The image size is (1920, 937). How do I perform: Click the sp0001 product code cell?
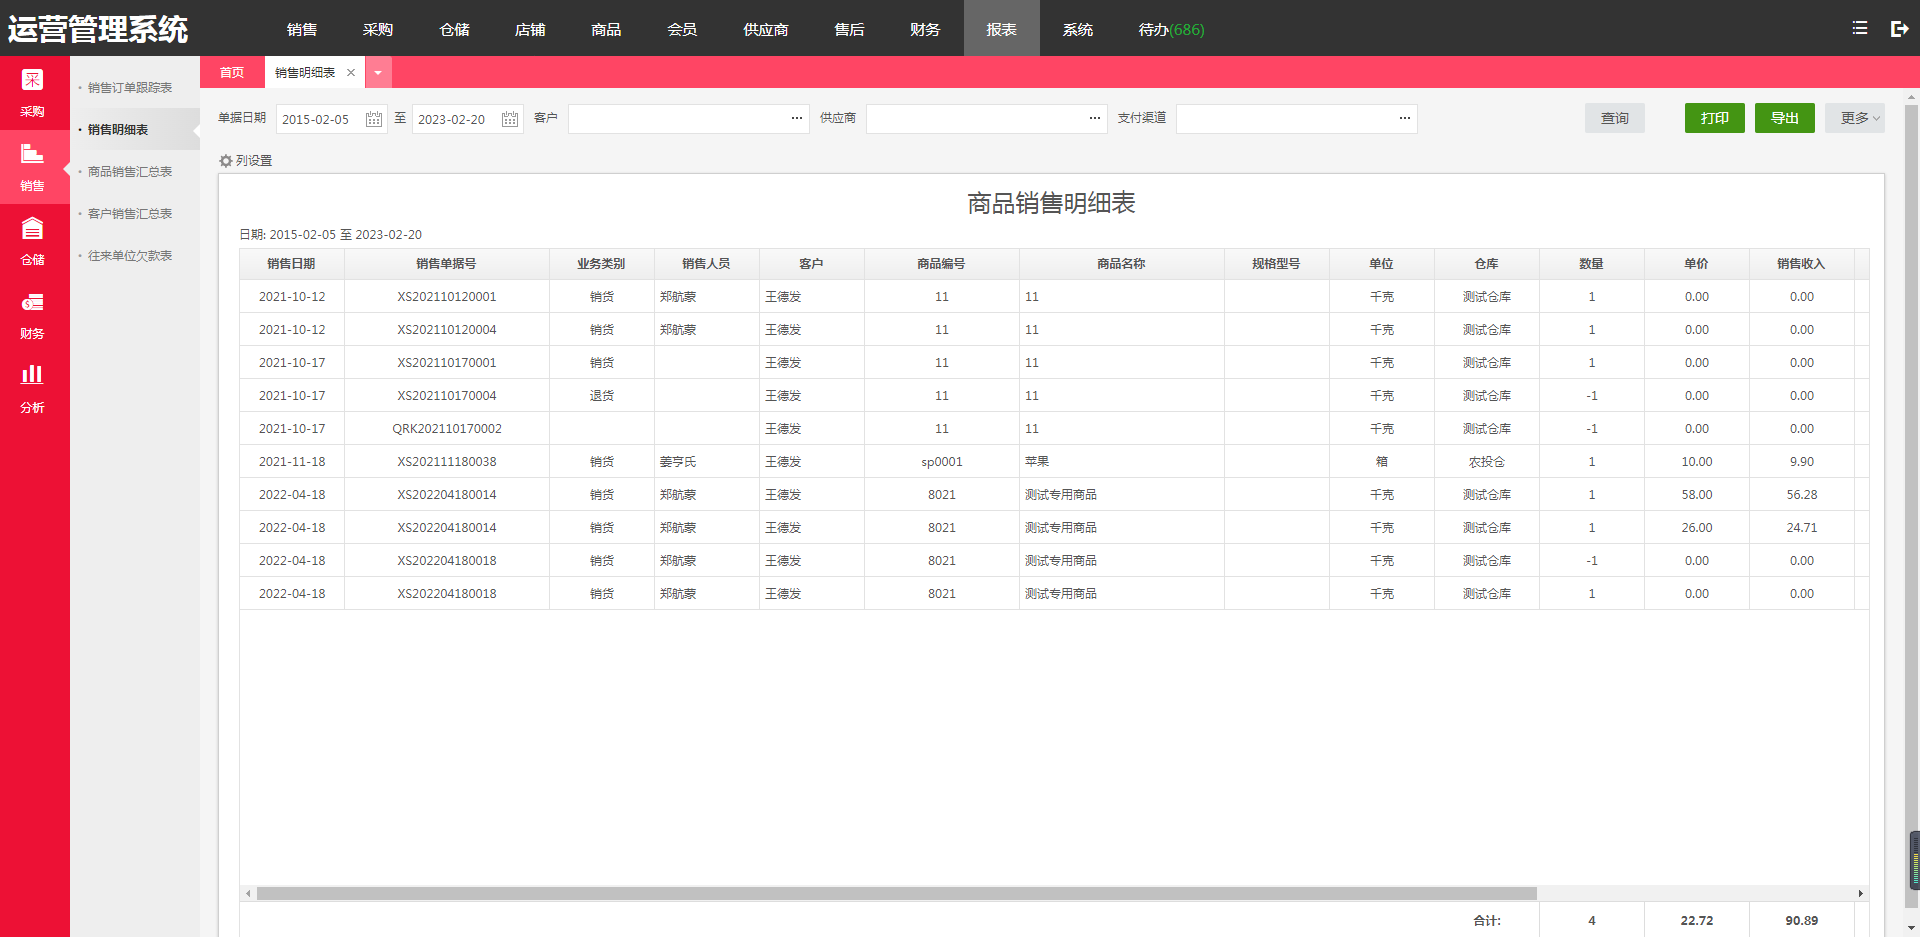pos(942,462)
